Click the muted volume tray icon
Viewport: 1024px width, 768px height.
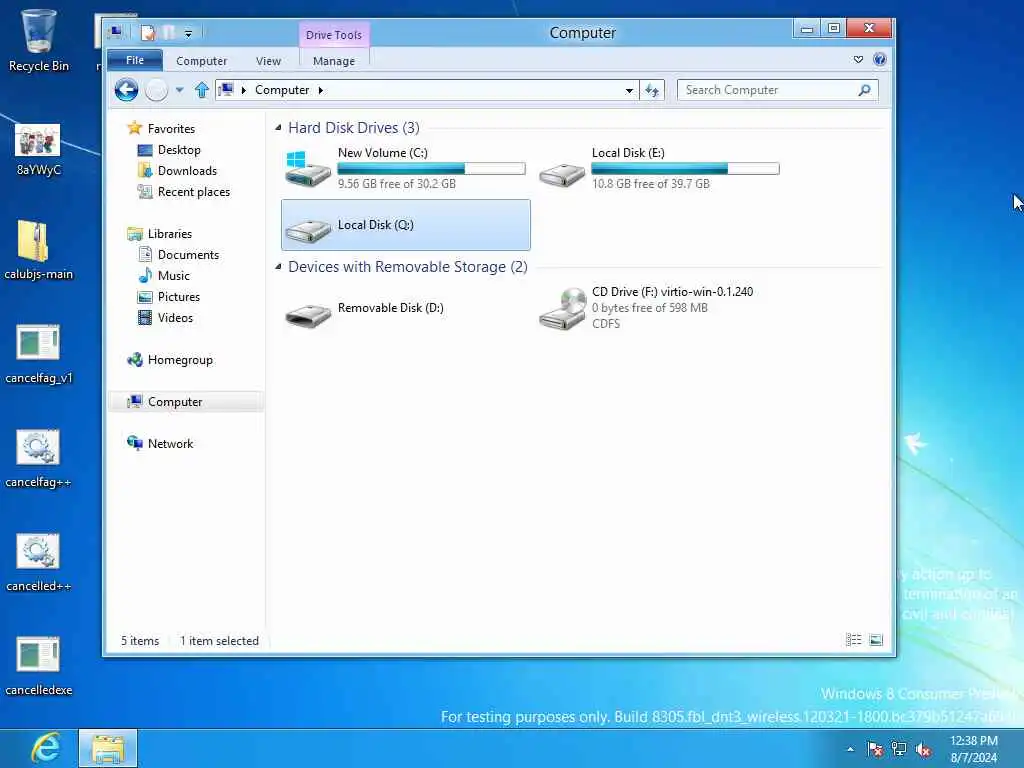[923, 750]
